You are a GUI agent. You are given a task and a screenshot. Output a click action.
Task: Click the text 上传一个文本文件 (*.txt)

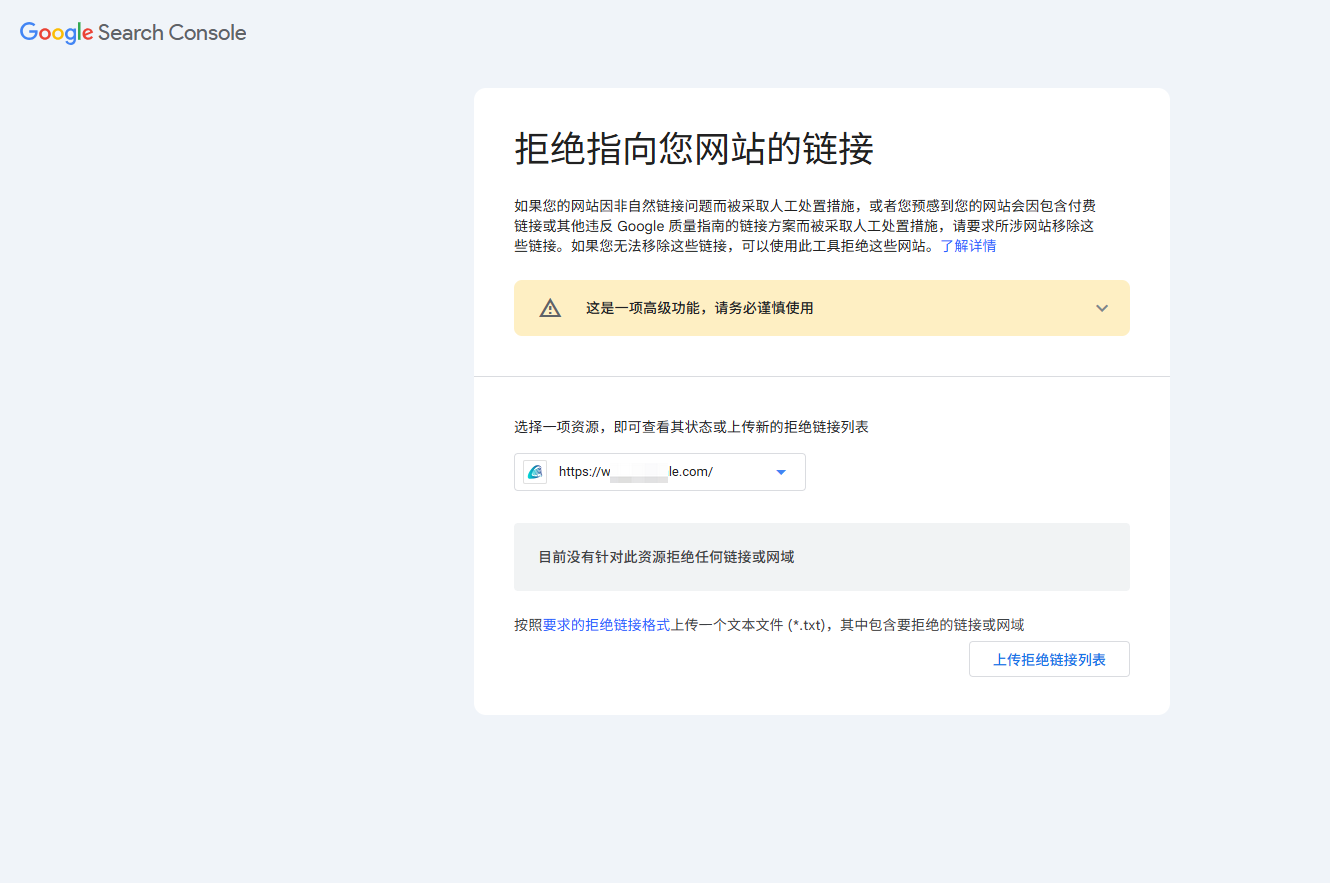pyautogui.click(x=750, y=625)
